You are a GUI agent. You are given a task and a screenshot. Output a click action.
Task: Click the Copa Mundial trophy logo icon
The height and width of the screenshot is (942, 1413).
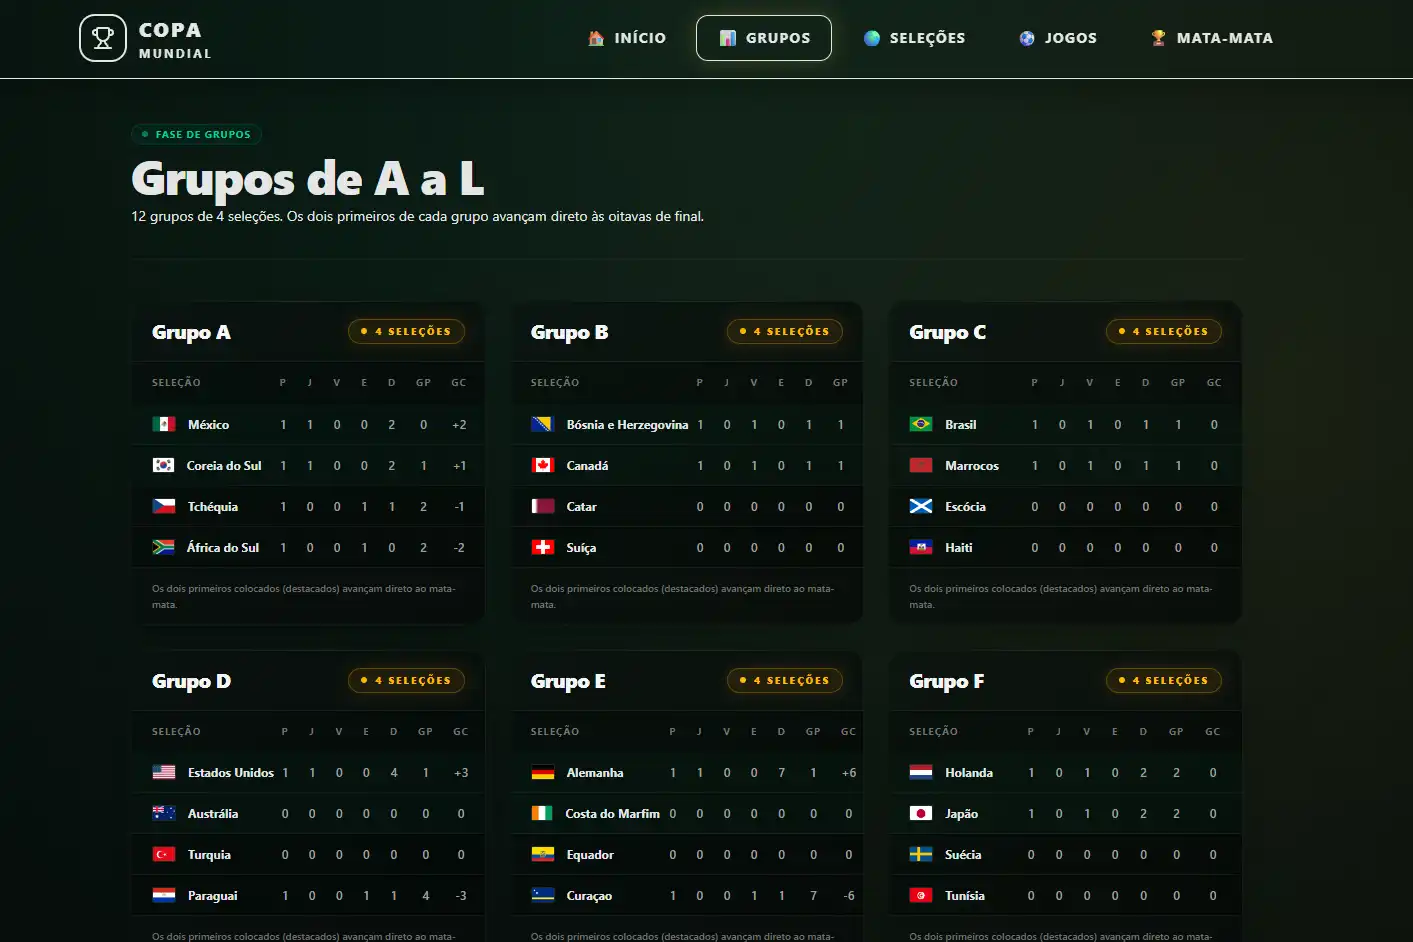(103, 38)
